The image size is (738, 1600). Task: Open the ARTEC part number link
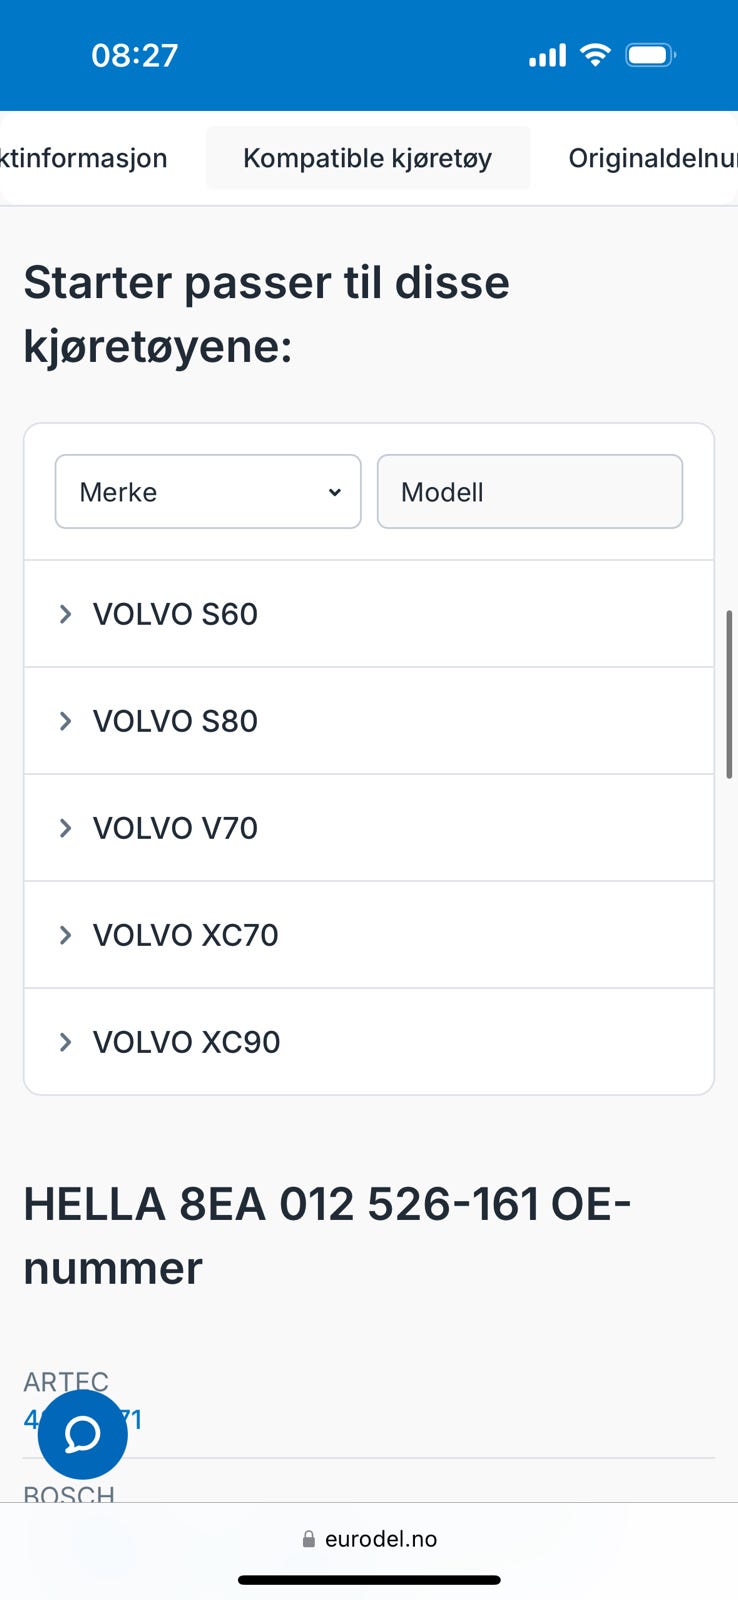(x=132, y=1419)
